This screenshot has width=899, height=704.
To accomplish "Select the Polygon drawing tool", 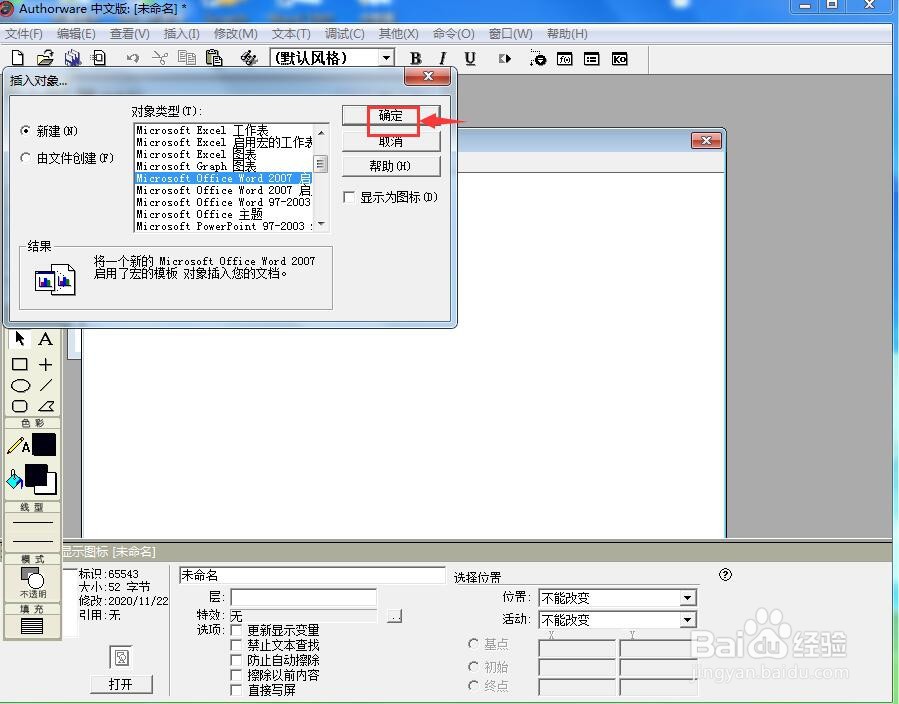I will 46,406.
